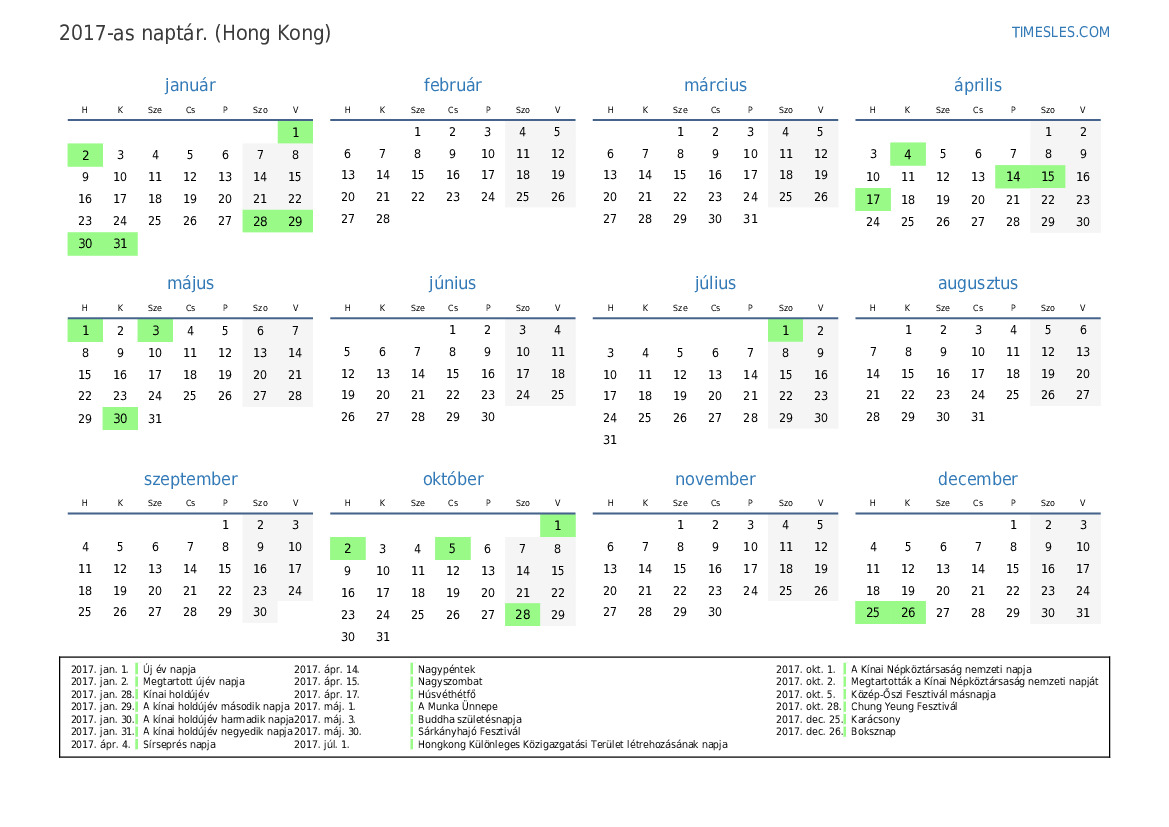Select the január month heading
Image resolution: width=1169 pixels, height=827 pixels.
(190, 85)
